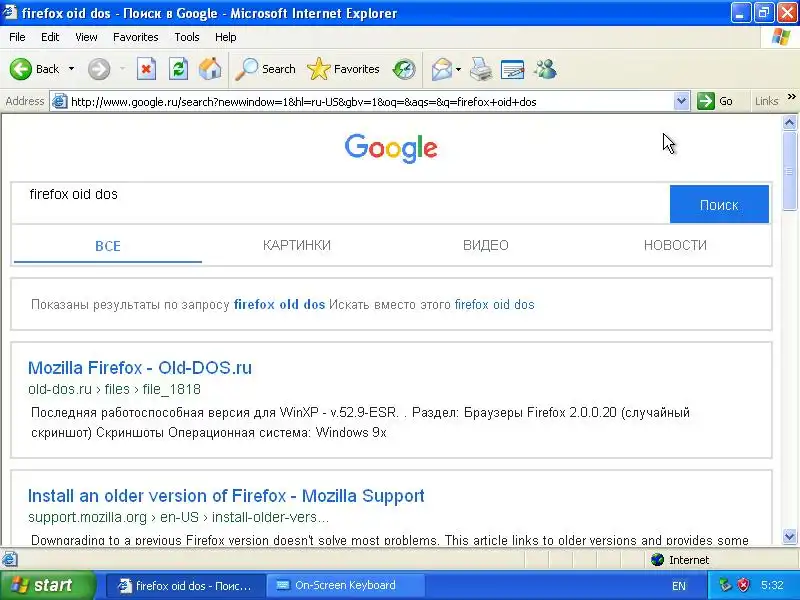The width and height of the screenshot is (800, 600).
Task: Click the red security shield tray icon
Action: (x=744, y=585)
